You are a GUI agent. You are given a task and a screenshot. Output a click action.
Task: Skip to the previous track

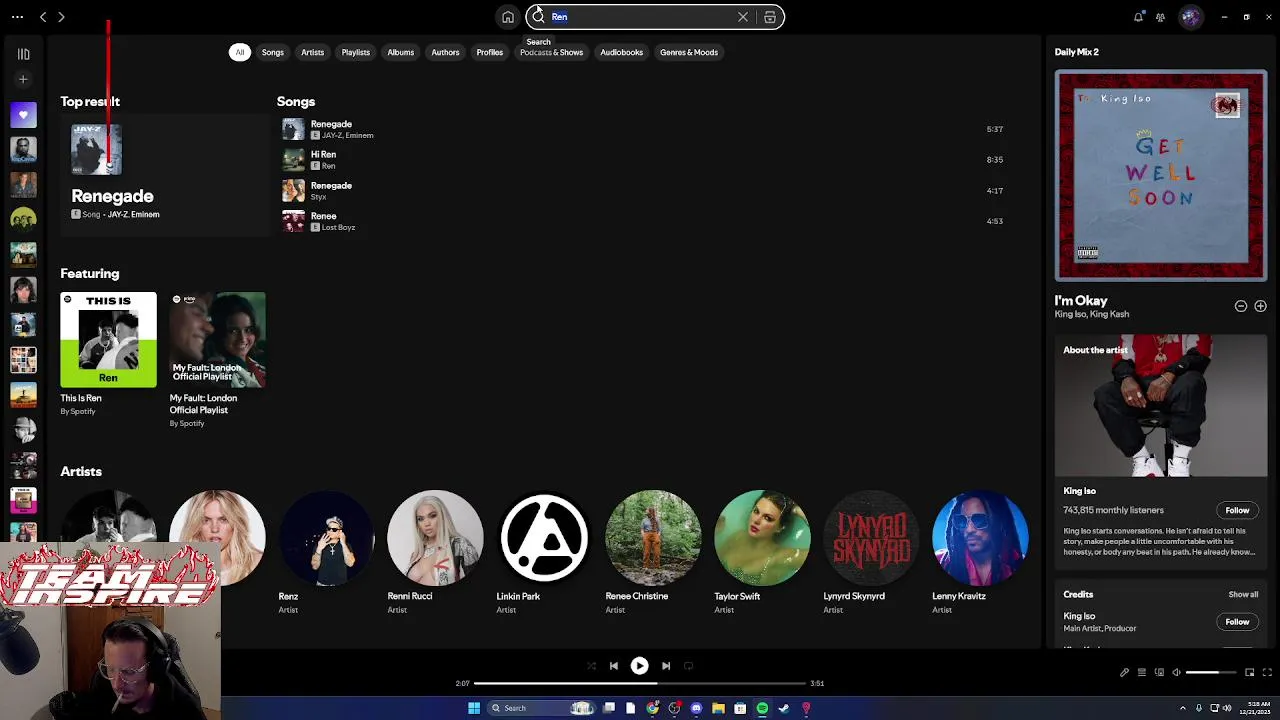(613, 666)
